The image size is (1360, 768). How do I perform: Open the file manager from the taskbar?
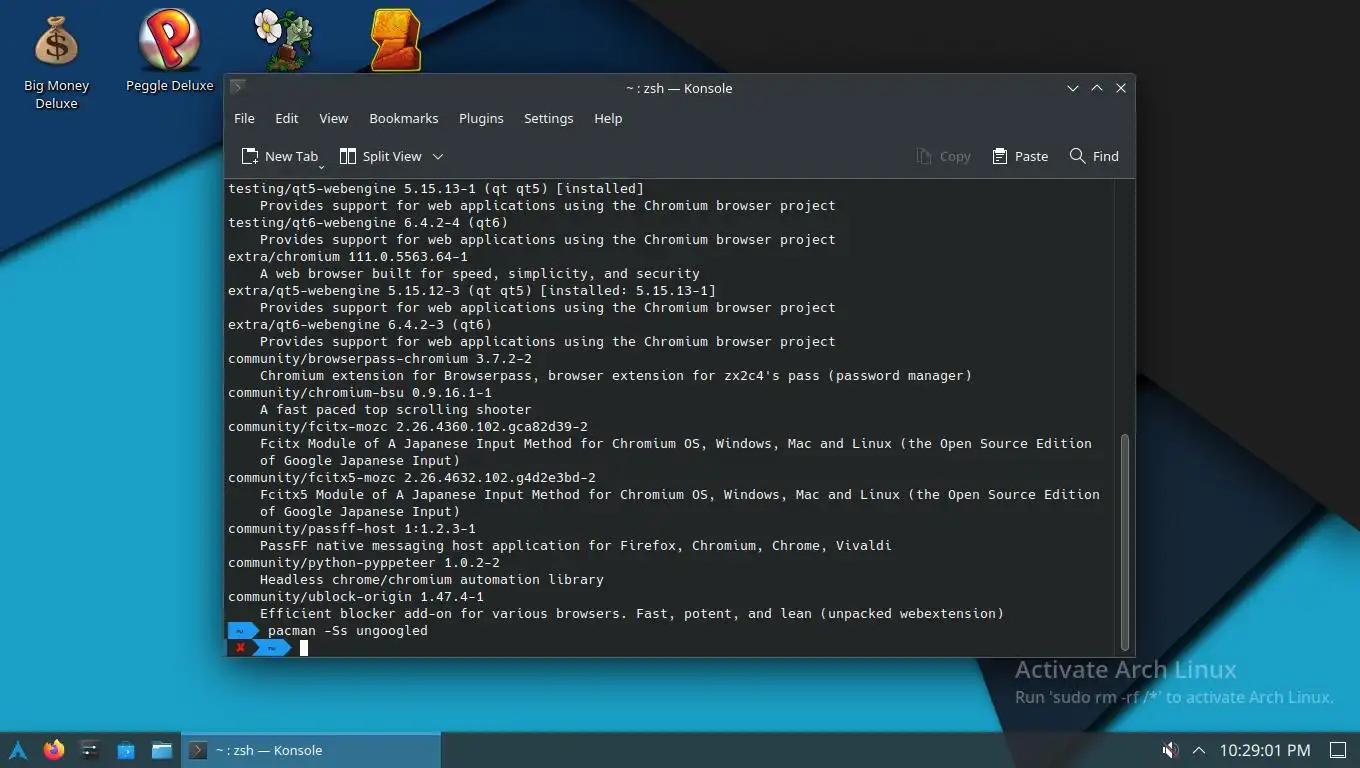pos(162,750)
